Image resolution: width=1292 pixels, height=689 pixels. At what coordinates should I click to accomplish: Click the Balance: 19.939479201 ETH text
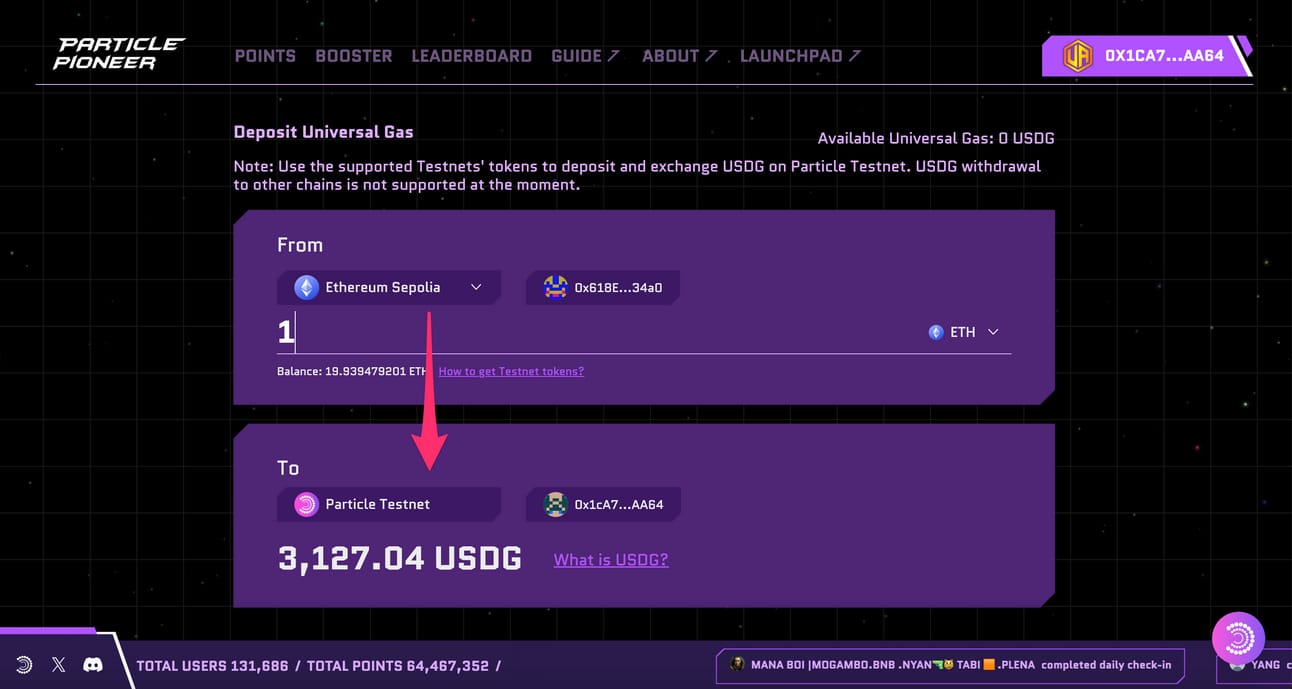point(352,371)
